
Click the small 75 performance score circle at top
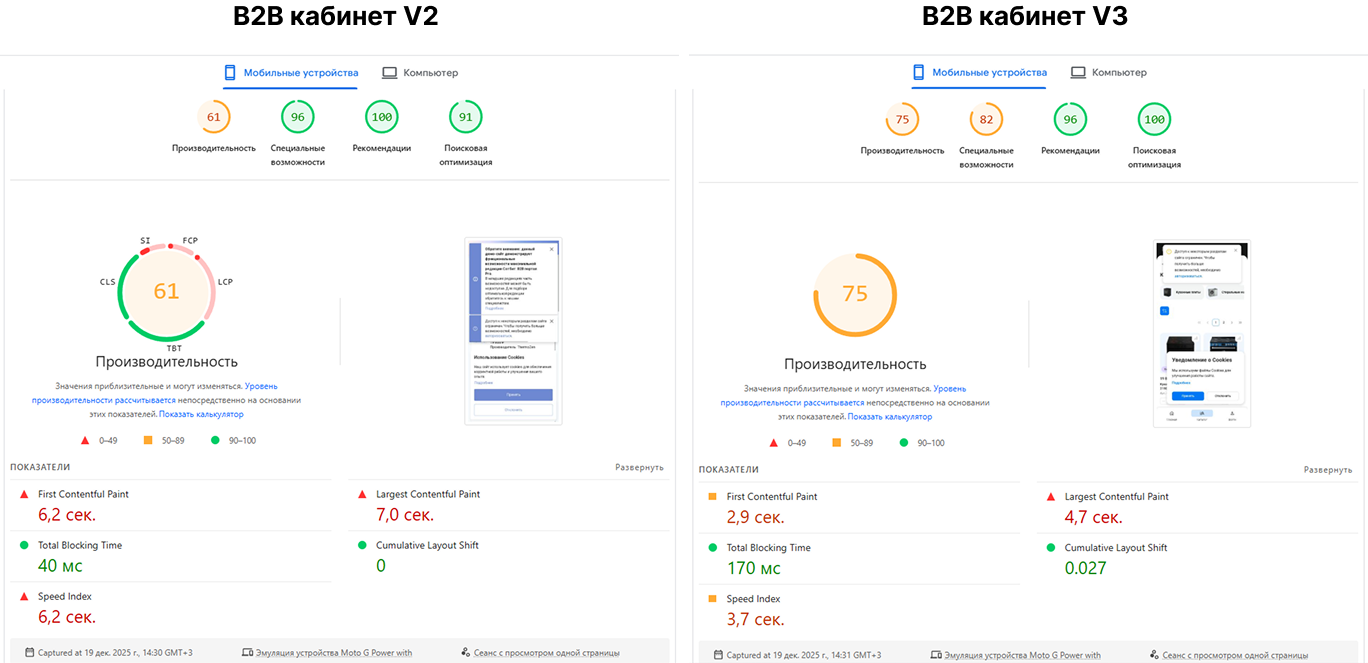pyautogui.click(x=902, y=120)
